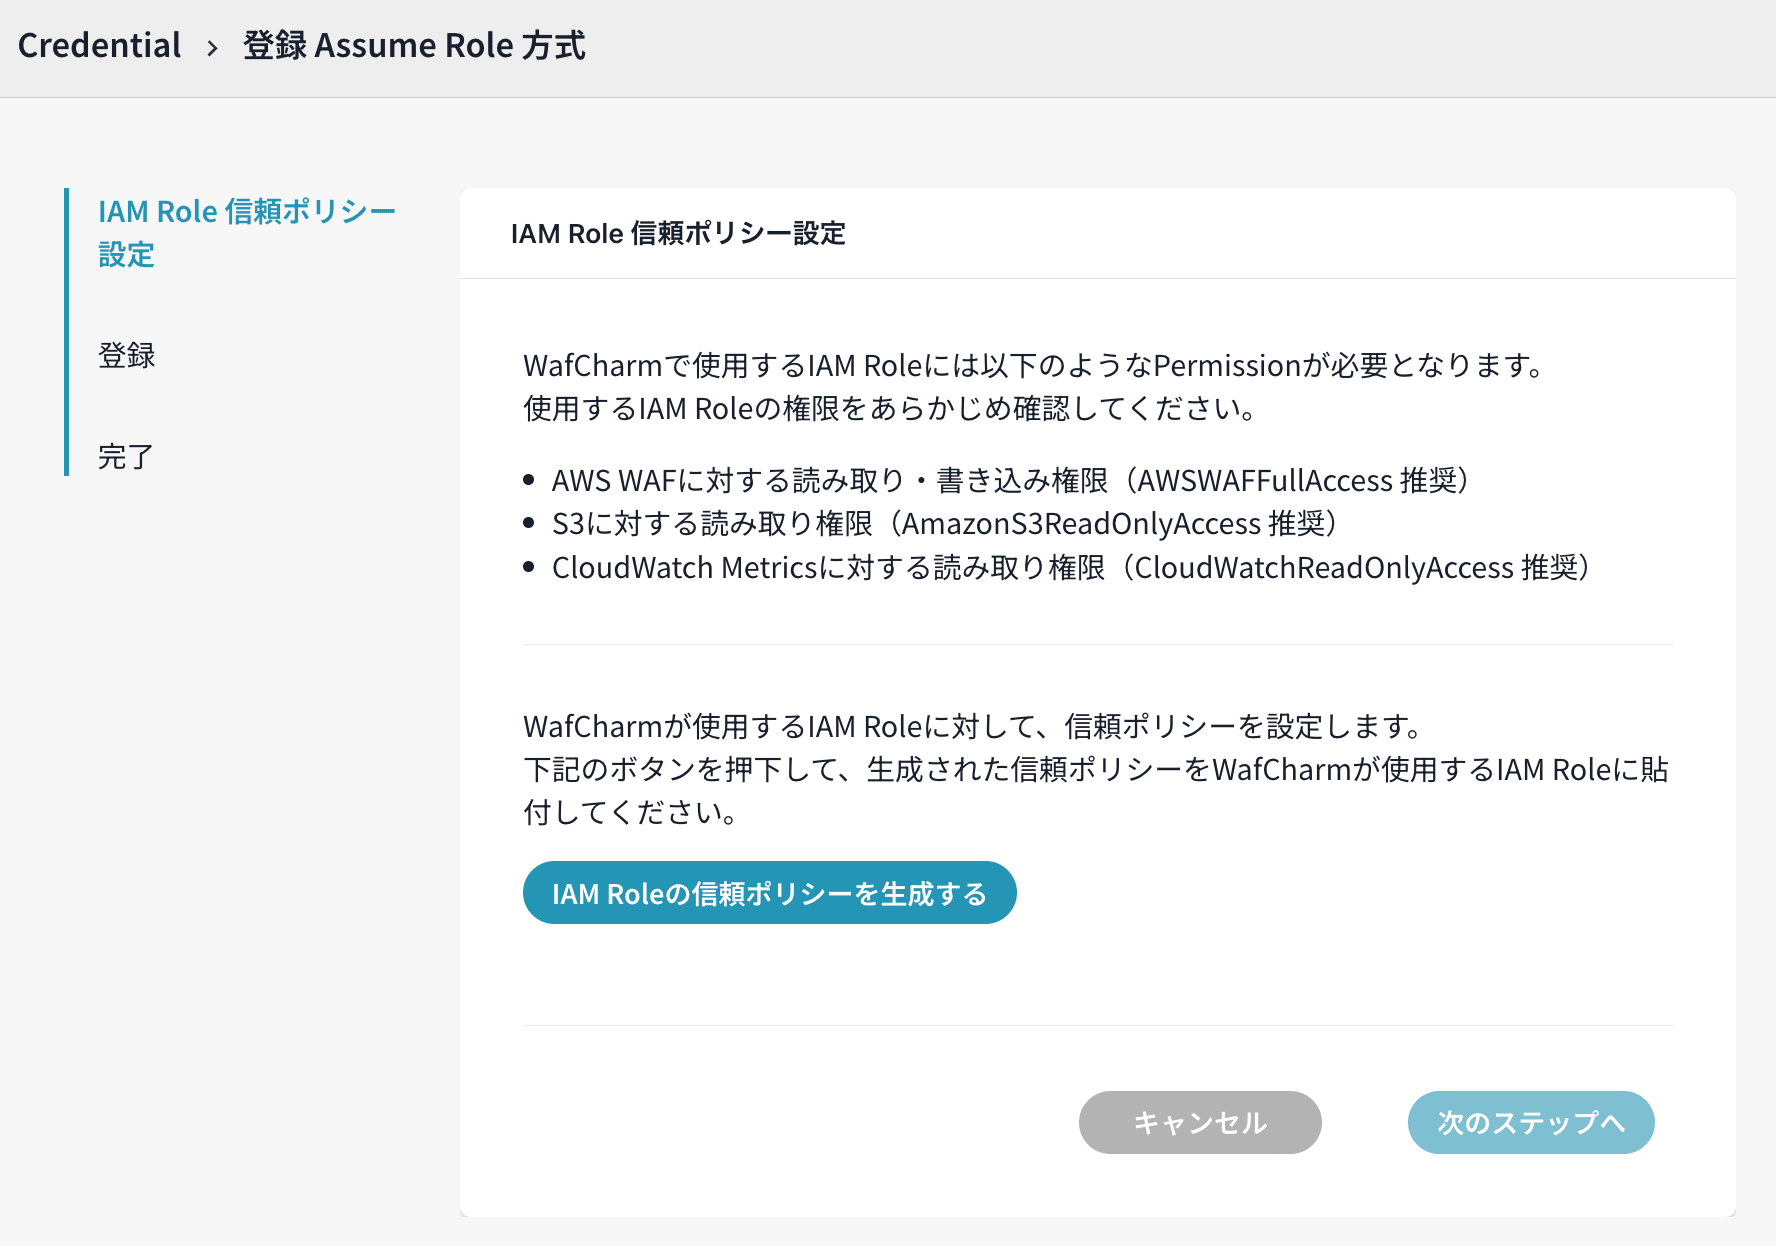The image size is (1776, 1246).
Task: Click the bullet dot beside CloudWatch Metrics item
Action: click(529, 567)
